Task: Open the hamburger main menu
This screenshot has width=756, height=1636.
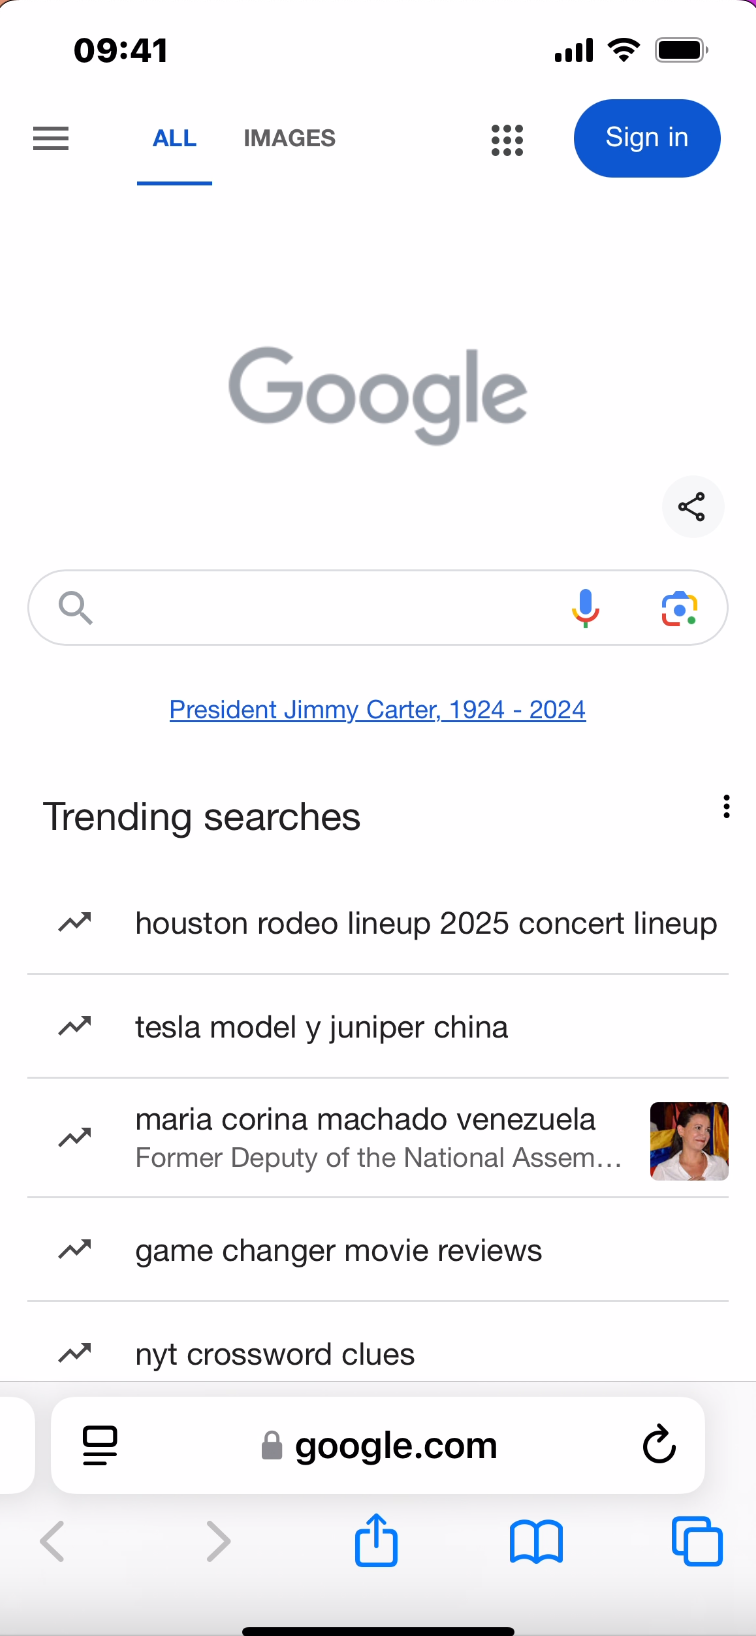Action: [x=51, y=138]
